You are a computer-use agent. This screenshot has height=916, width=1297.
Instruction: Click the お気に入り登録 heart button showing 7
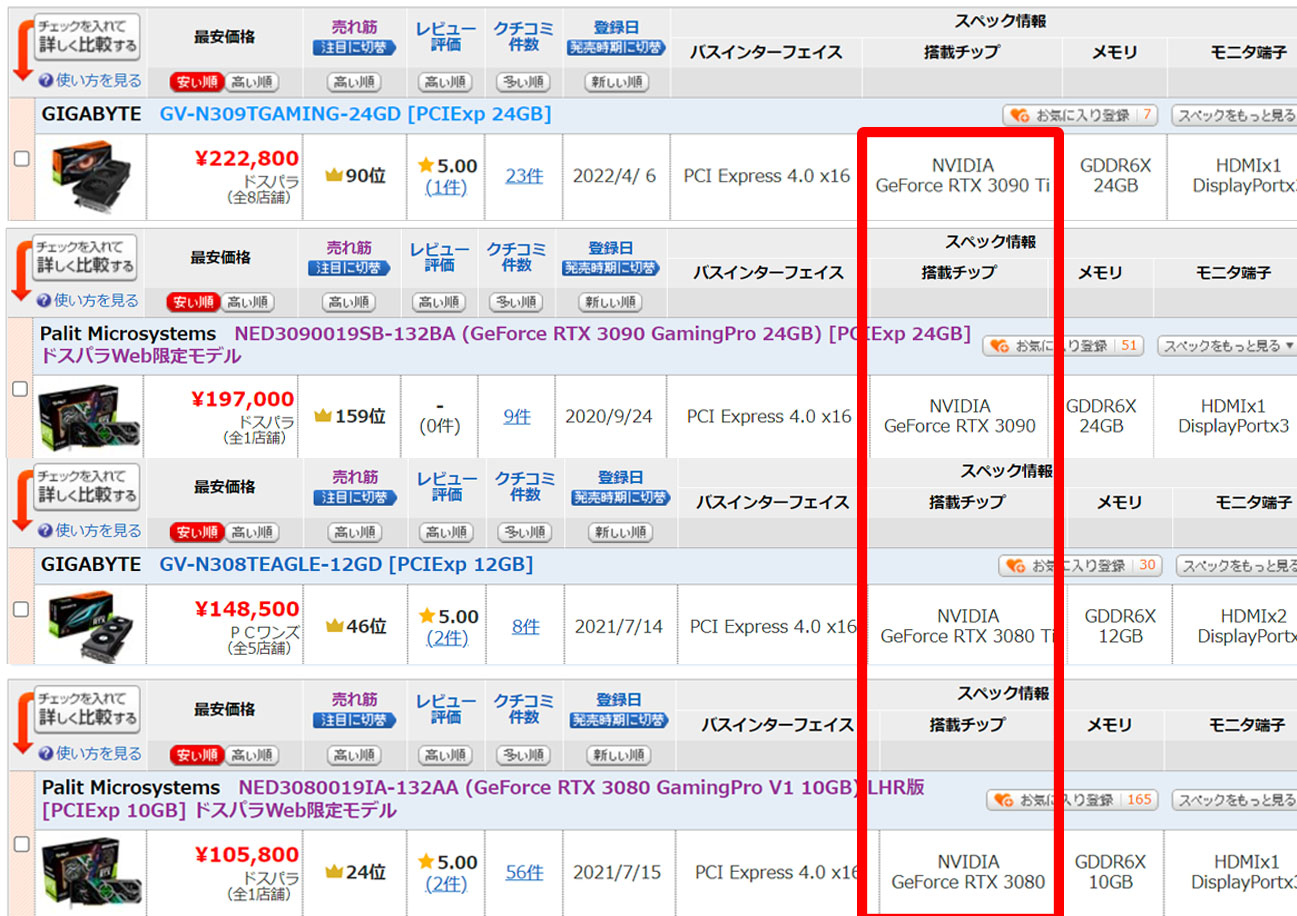click(1080, 116)
